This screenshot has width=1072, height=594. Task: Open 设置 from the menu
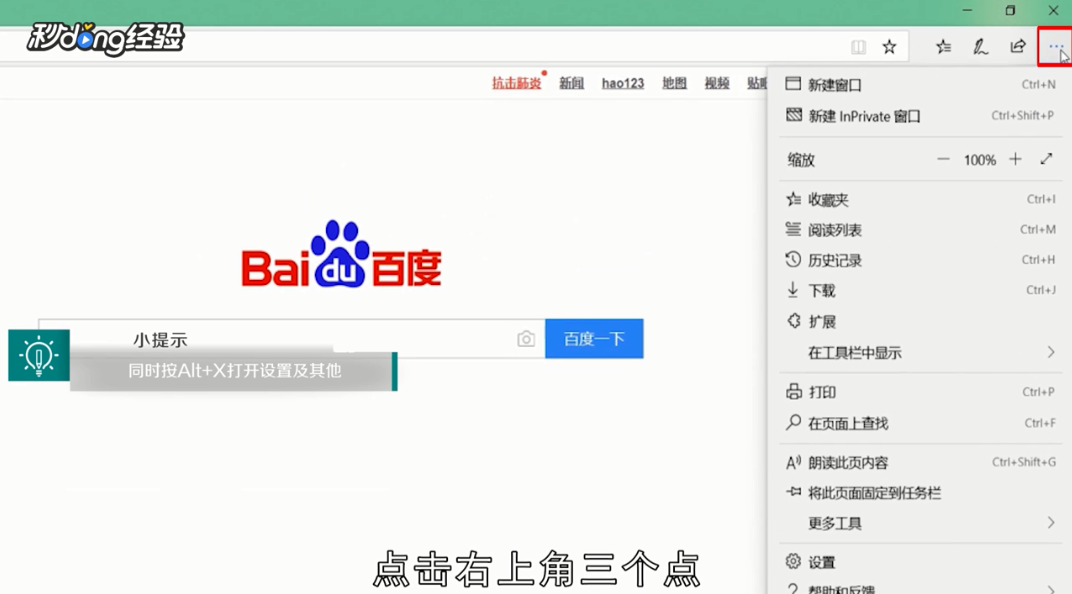point(920,562)
